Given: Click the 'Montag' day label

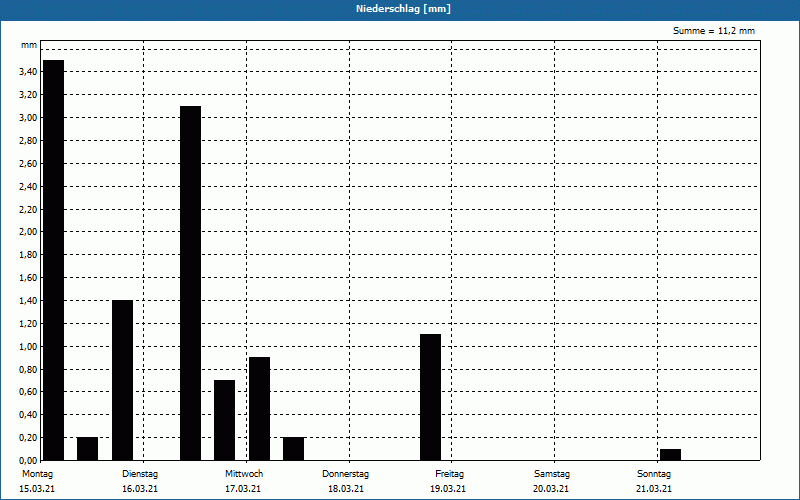Looking at the screenshot, I should [x=37, y=474].
